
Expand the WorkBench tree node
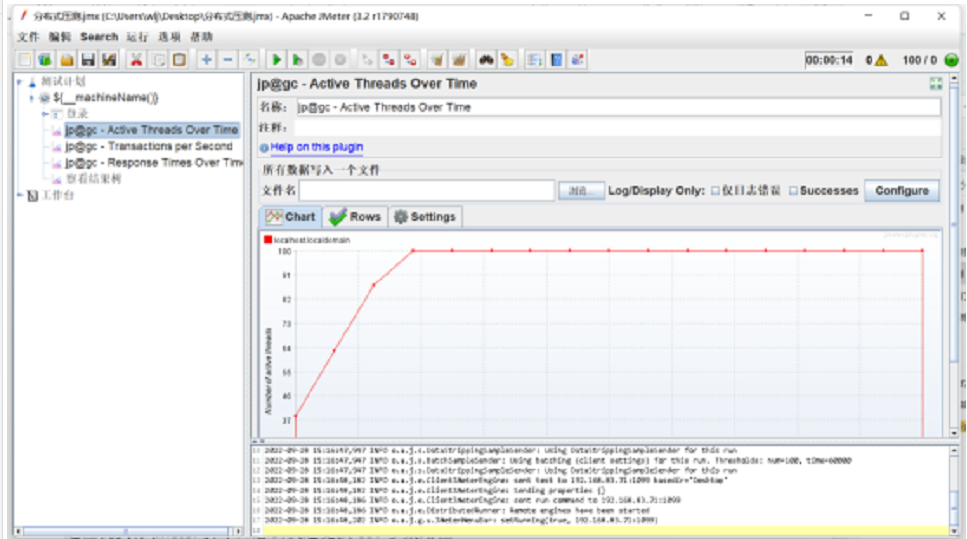[19, 195]
